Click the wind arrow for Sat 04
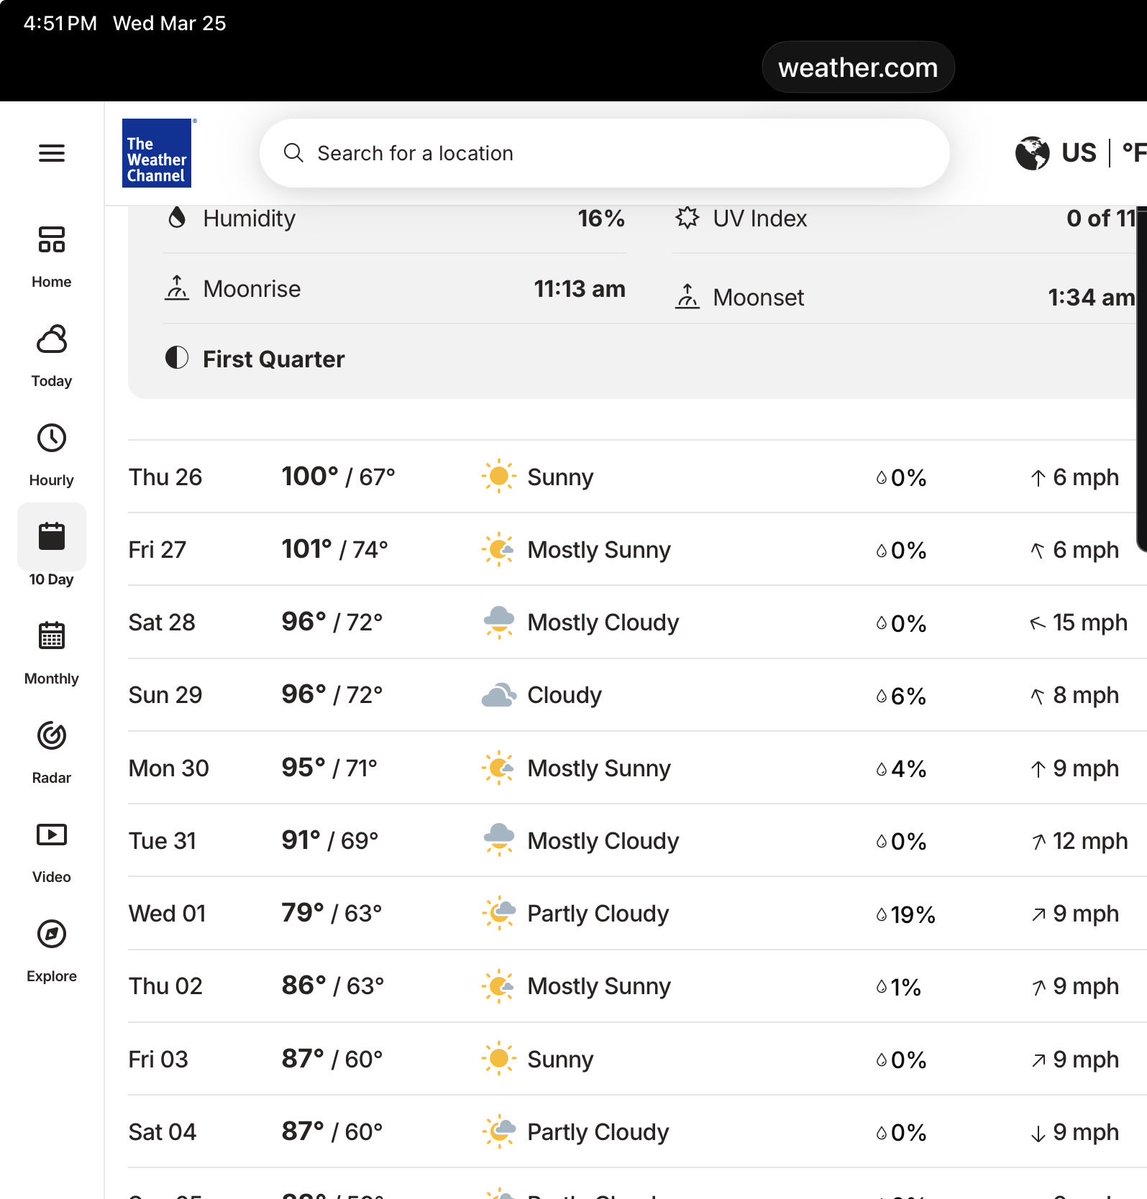1147x1199 pixels. coord(1038,1133)
